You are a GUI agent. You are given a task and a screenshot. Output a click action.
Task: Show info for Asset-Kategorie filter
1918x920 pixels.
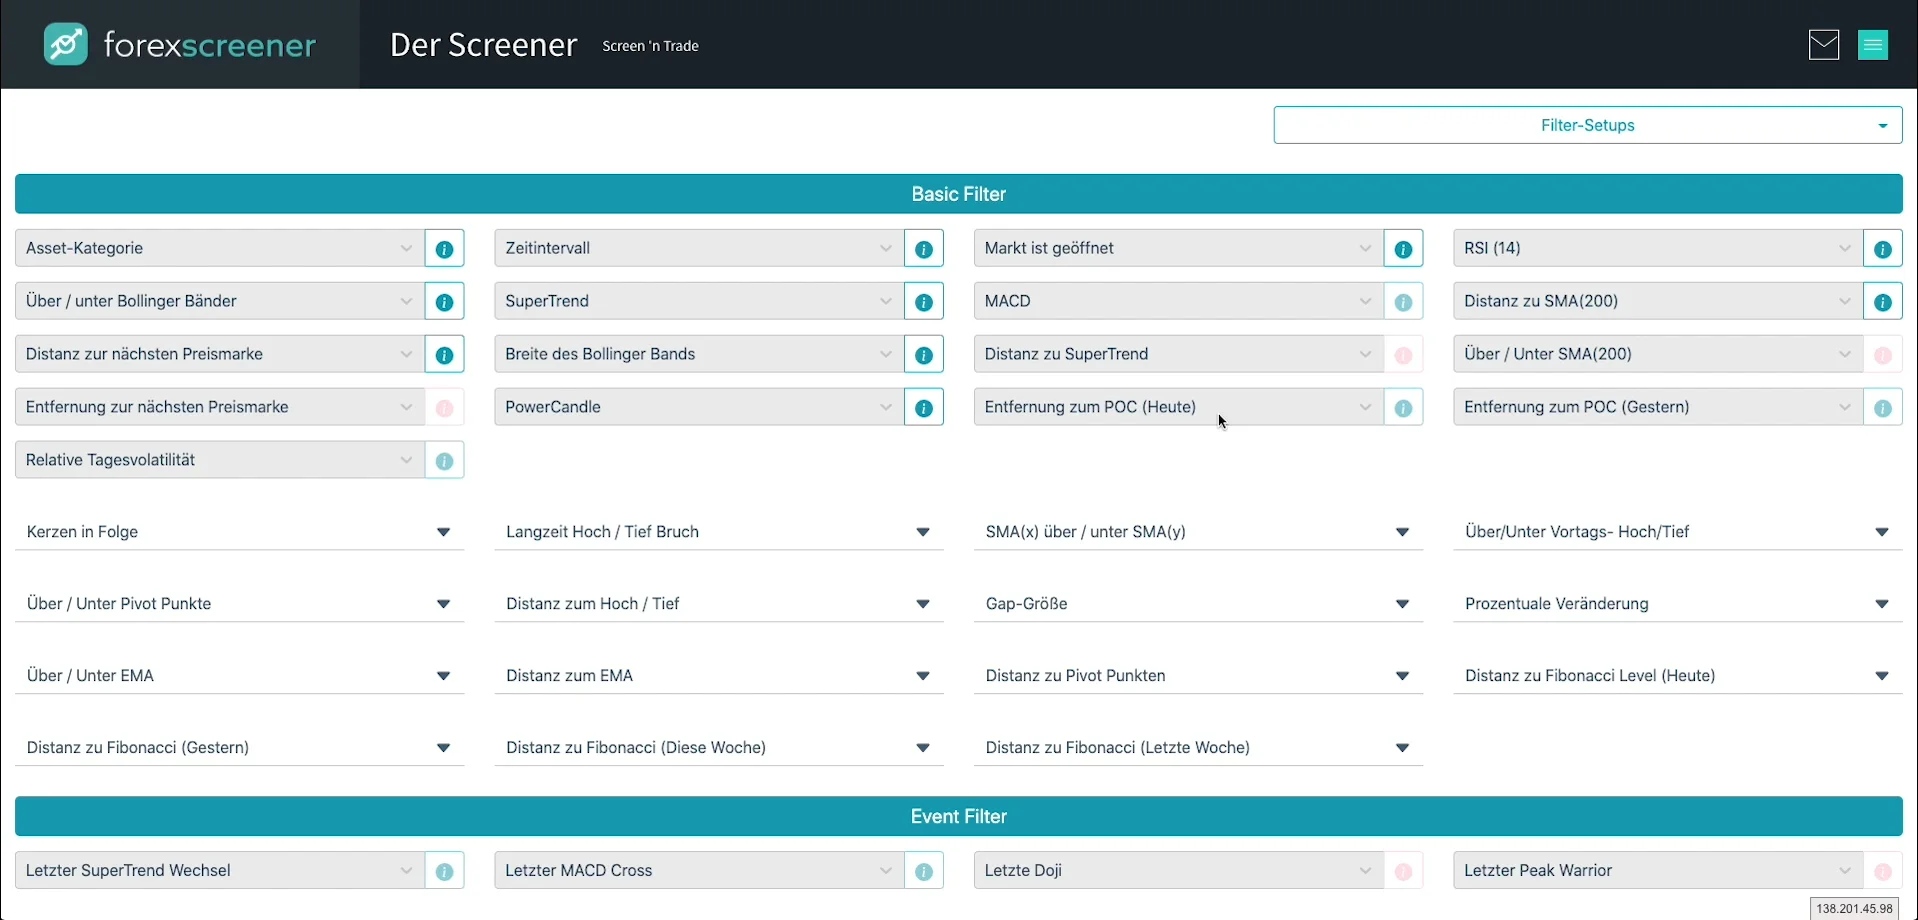[x=444, y=248]
